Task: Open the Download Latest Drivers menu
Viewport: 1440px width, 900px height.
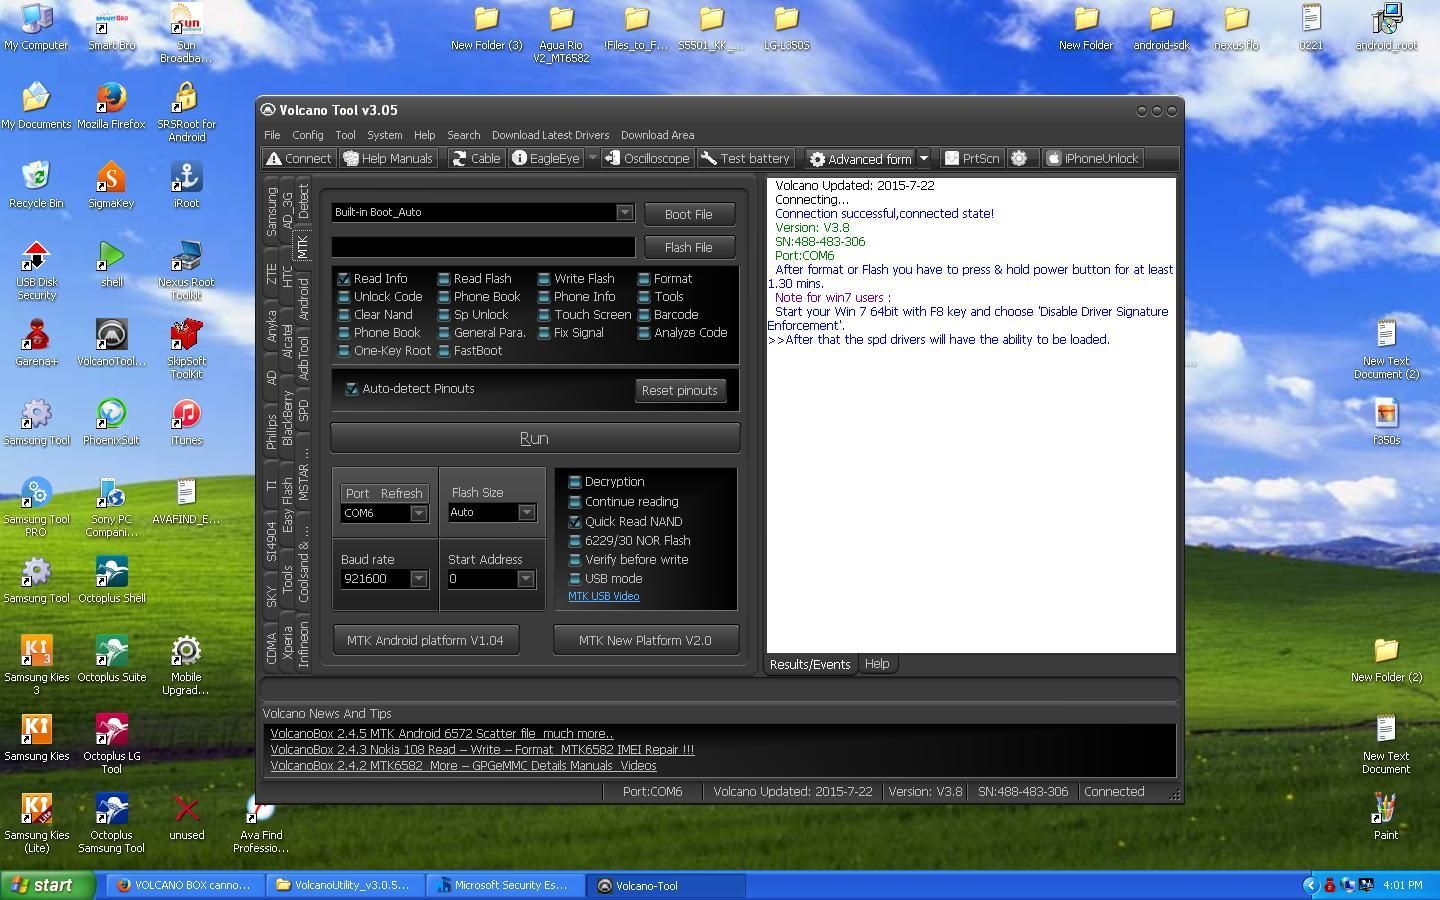Action: (550, 135)
